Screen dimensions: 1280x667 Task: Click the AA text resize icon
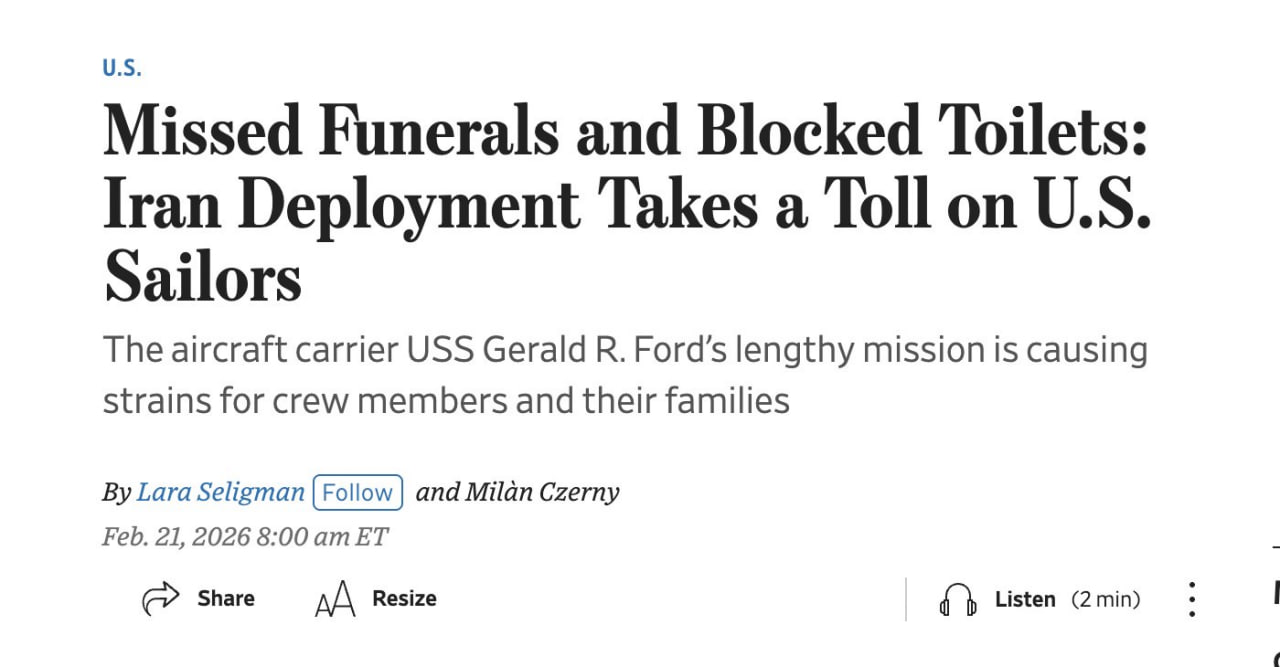335,601
